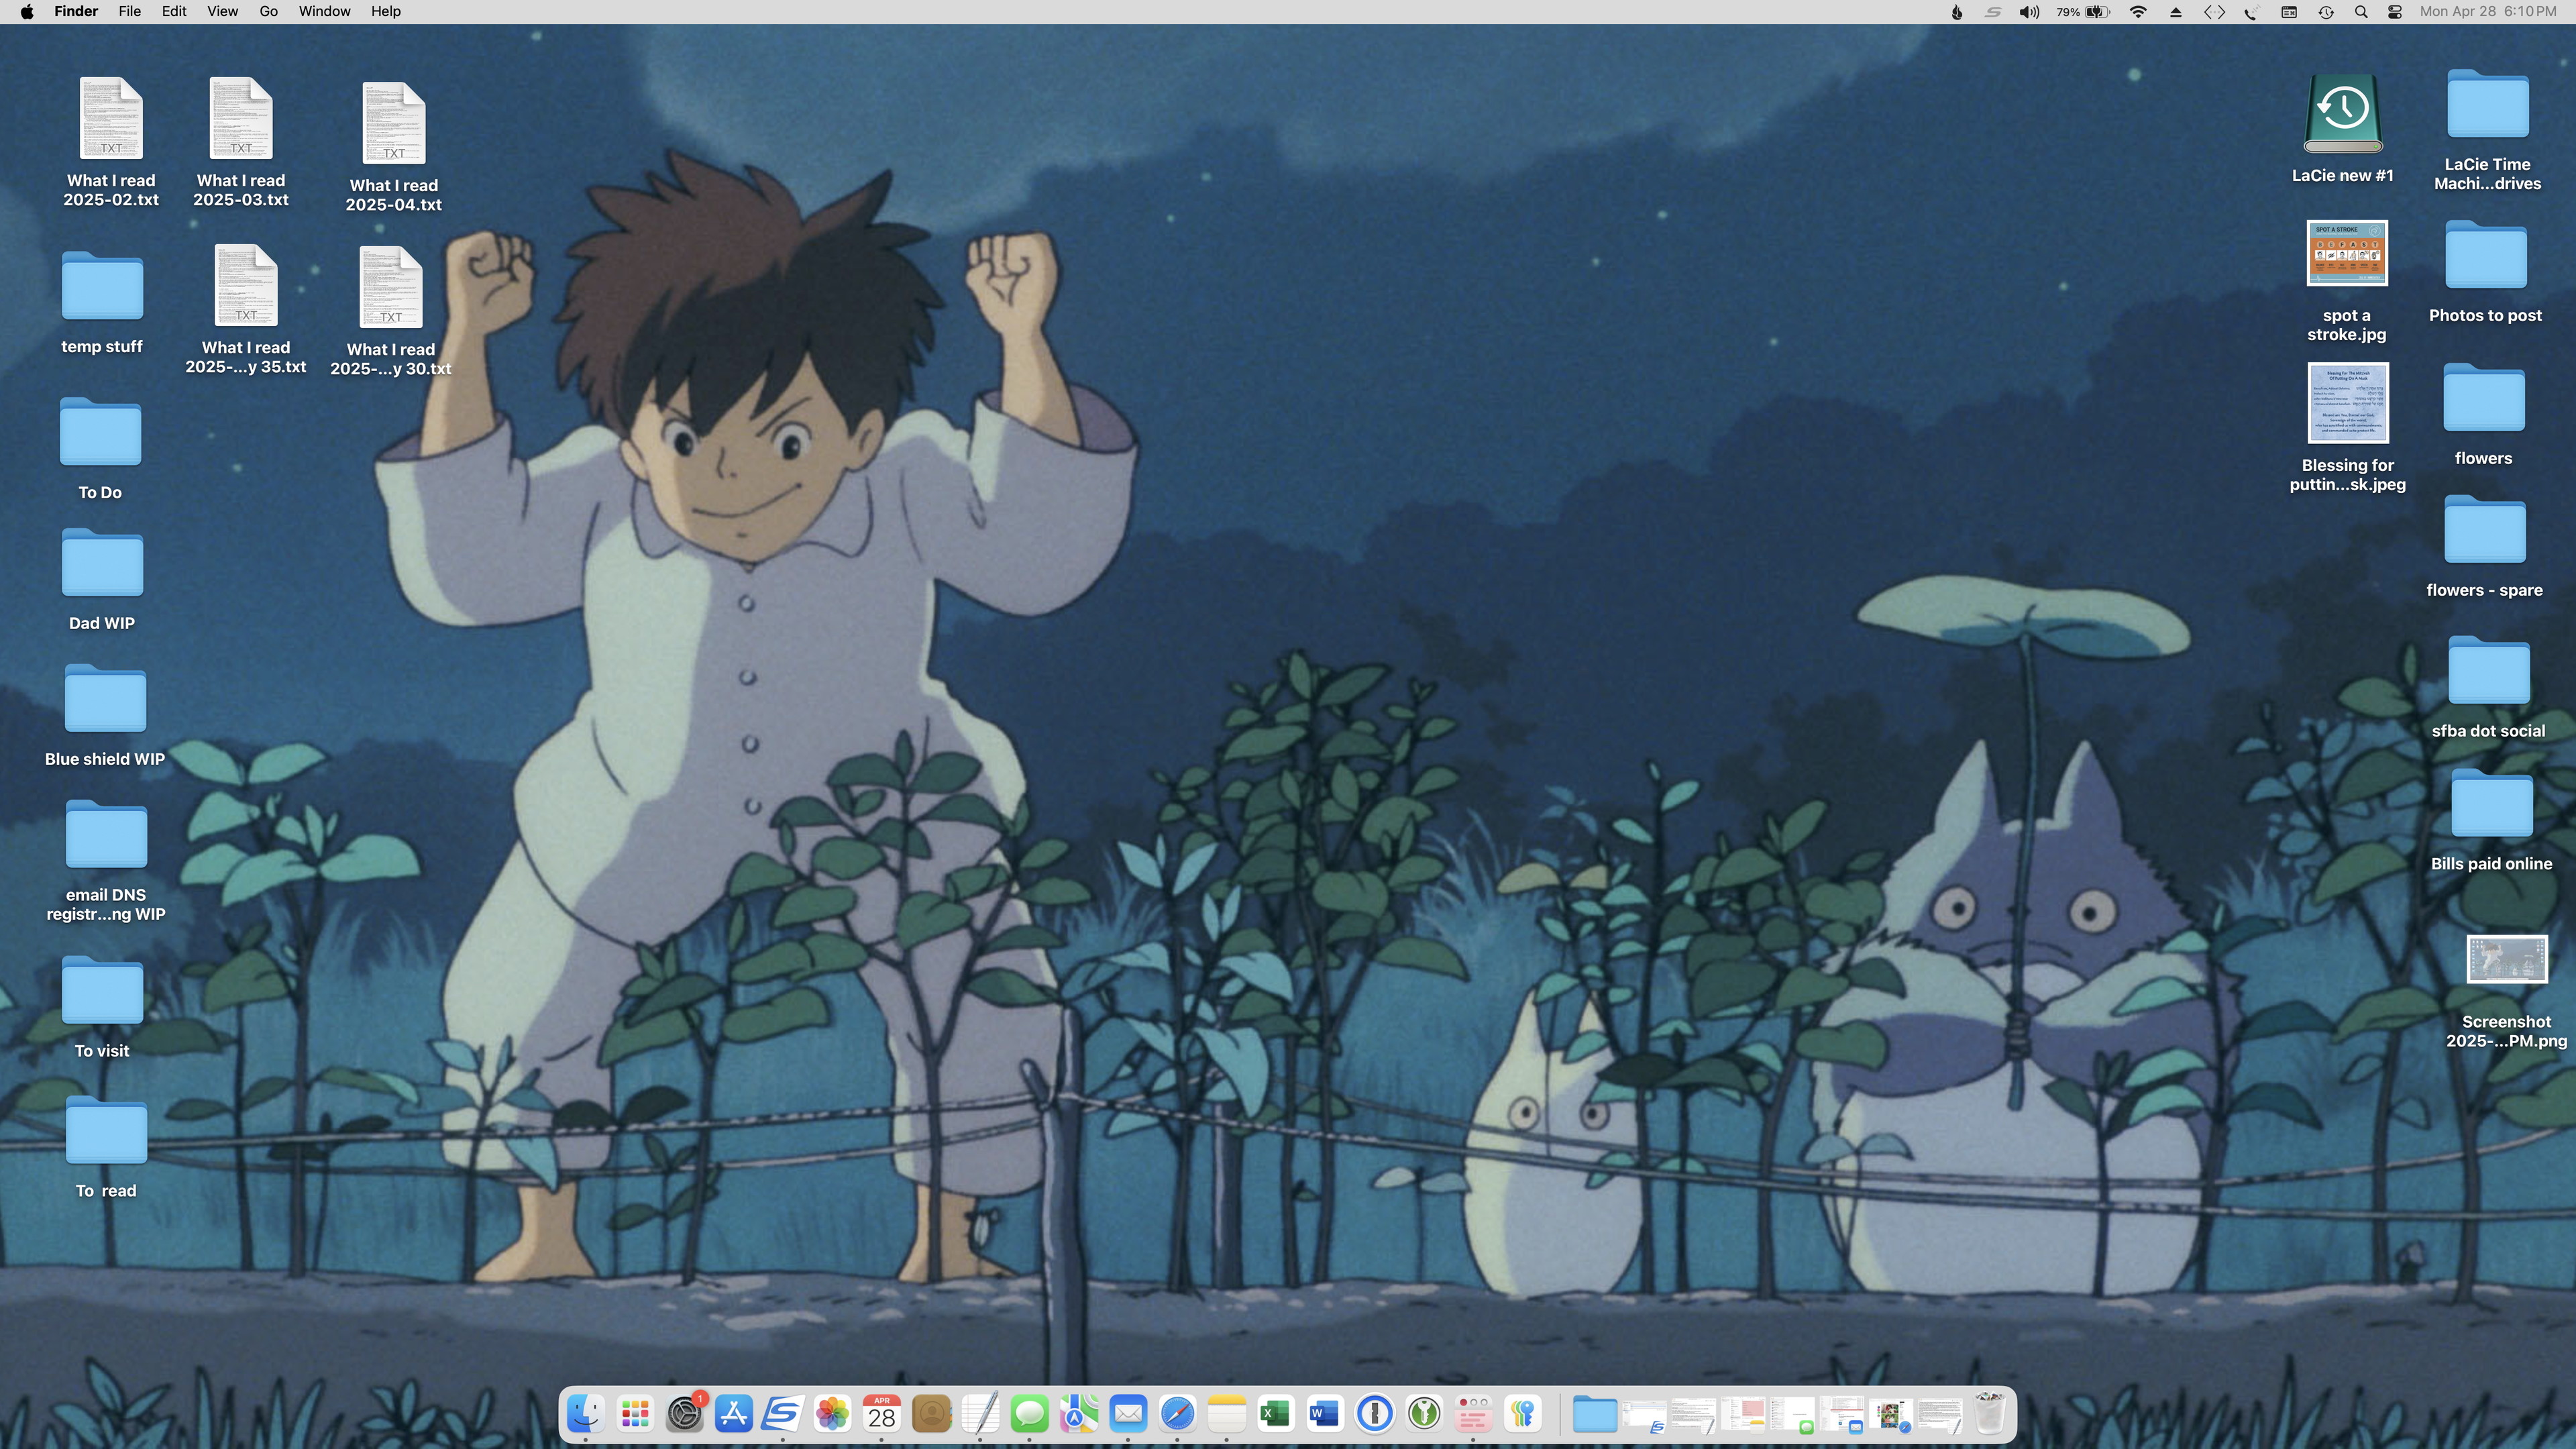
Task: Open Notes app in Dock
Action: click(1227, 1414)
